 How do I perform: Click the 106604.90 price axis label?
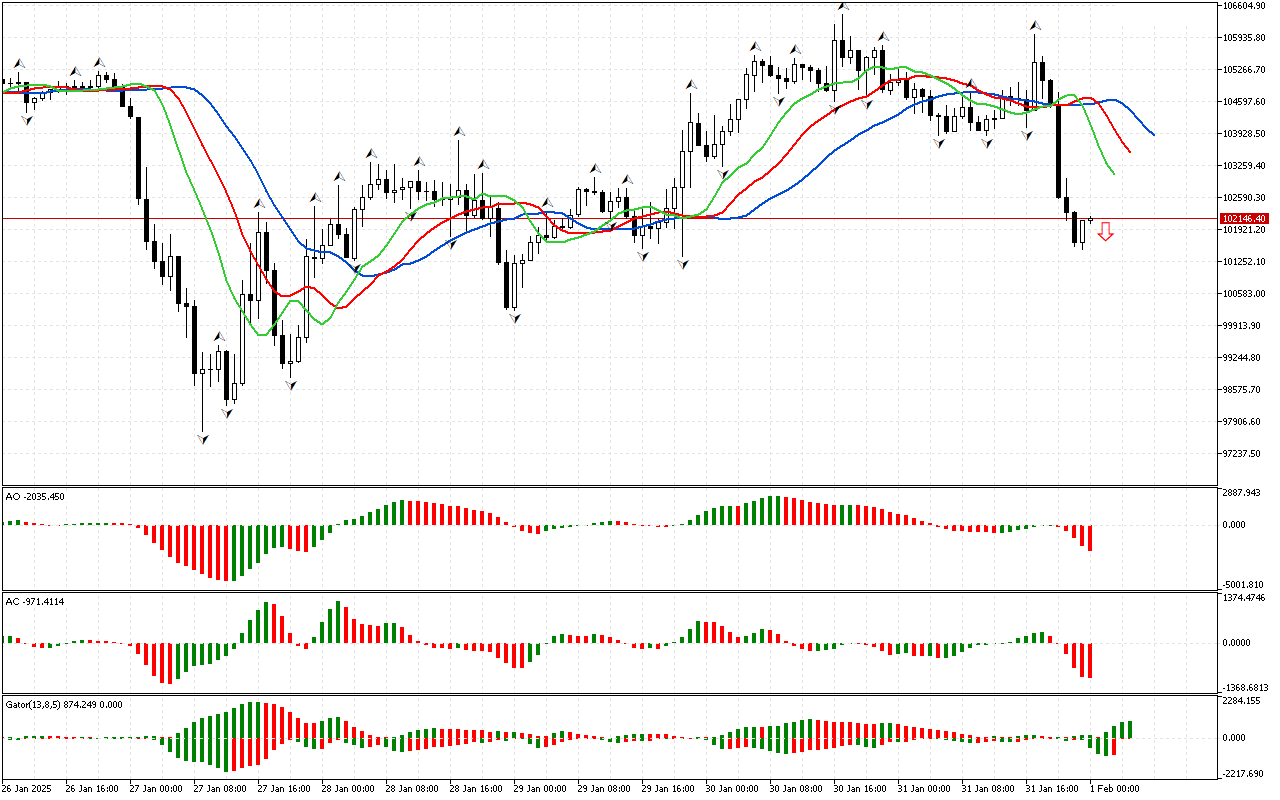click(1244, 6)
